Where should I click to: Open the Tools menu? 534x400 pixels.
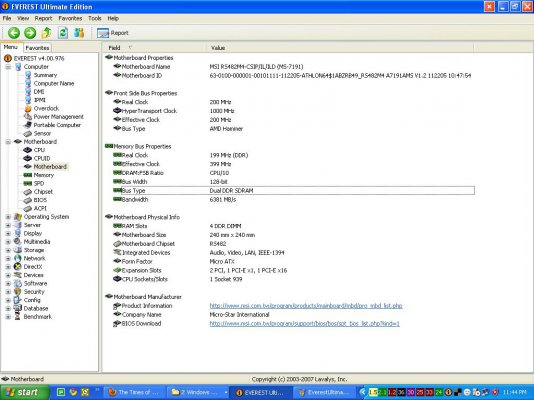pyautogui.click(x=95, y=18)
